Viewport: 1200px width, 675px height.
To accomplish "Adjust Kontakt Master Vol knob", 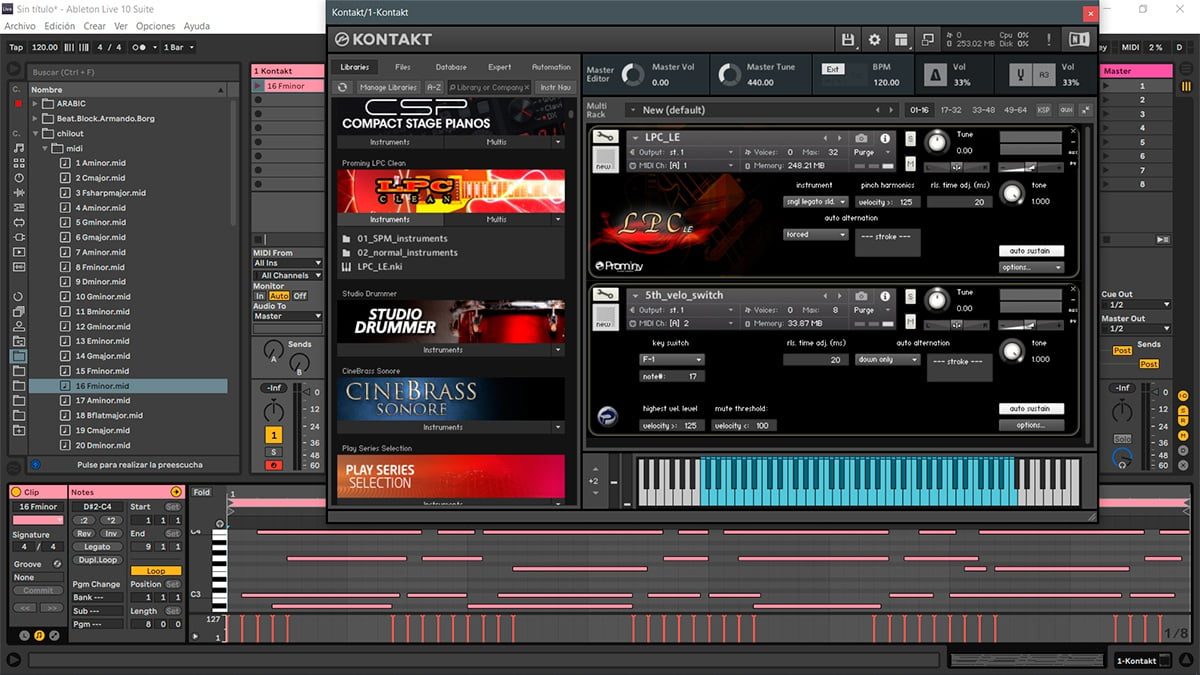I will [x=633, y=75].
